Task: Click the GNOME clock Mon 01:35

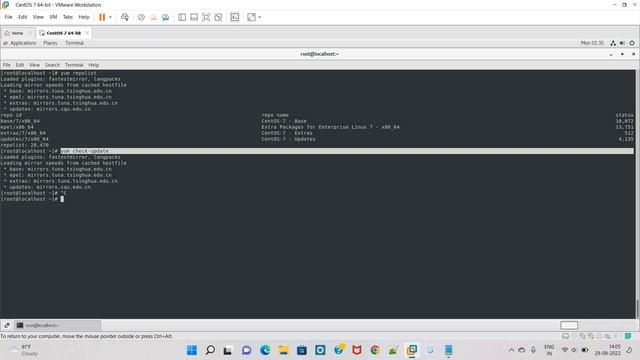Action: [x=592, y=43]
